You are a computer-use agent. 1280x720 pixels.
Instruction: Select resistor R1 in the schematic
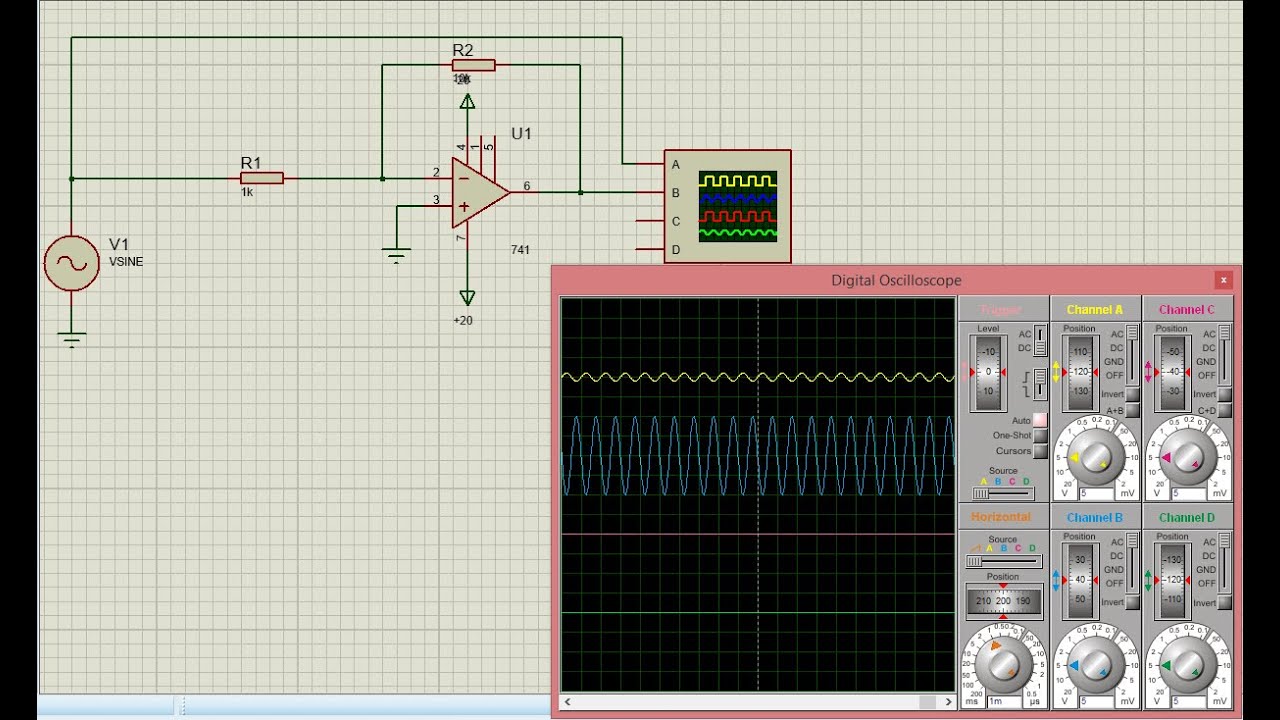coord(262,178)
